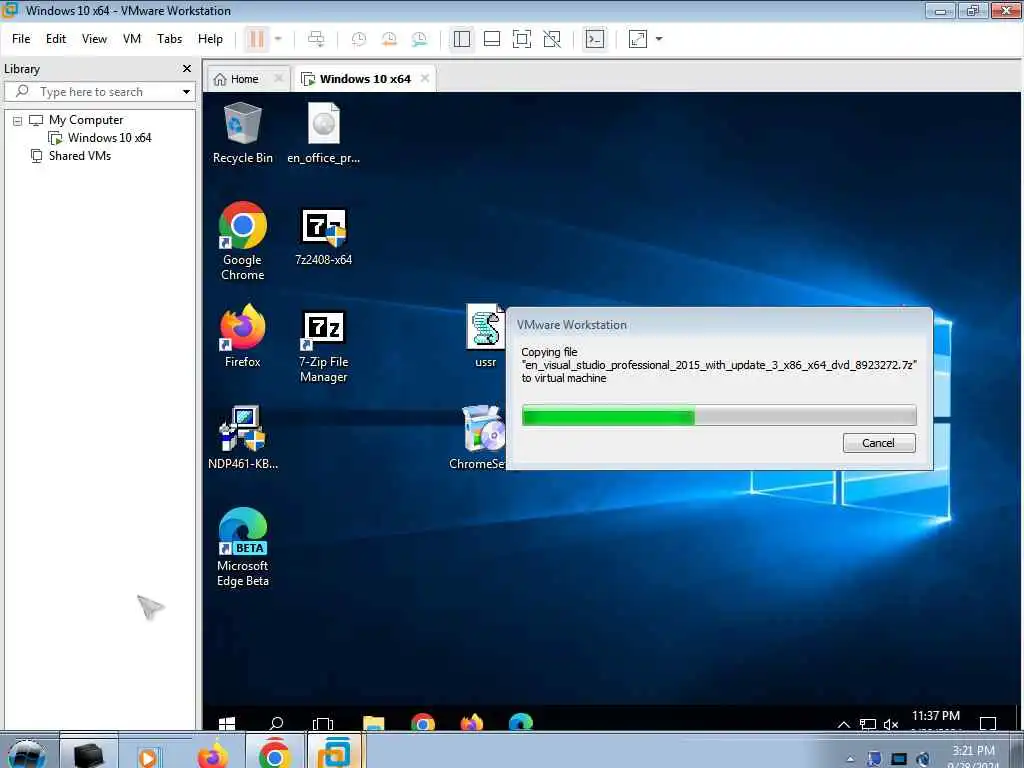Open the Help menu
This screenshot has height=768, width=1024.
click(x=210, y=39)
